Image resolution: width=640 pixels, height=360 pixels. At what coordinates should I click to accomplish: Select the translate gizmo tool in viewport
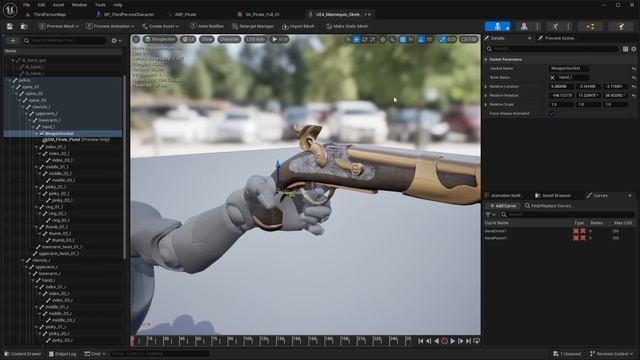click(357, 39)
